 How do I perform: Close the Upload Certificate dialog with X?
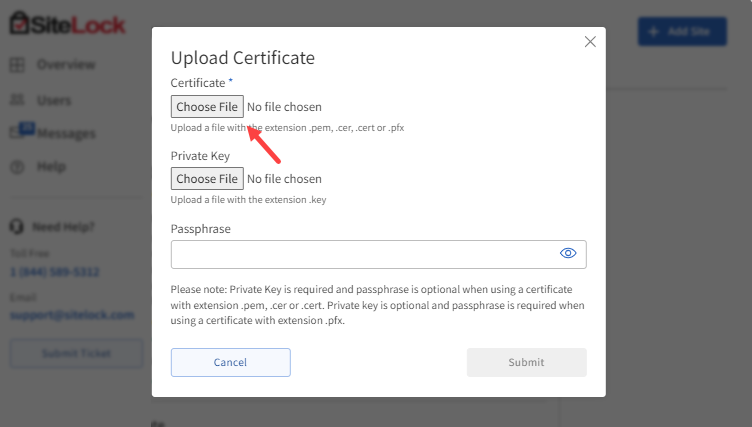[590, 42]
